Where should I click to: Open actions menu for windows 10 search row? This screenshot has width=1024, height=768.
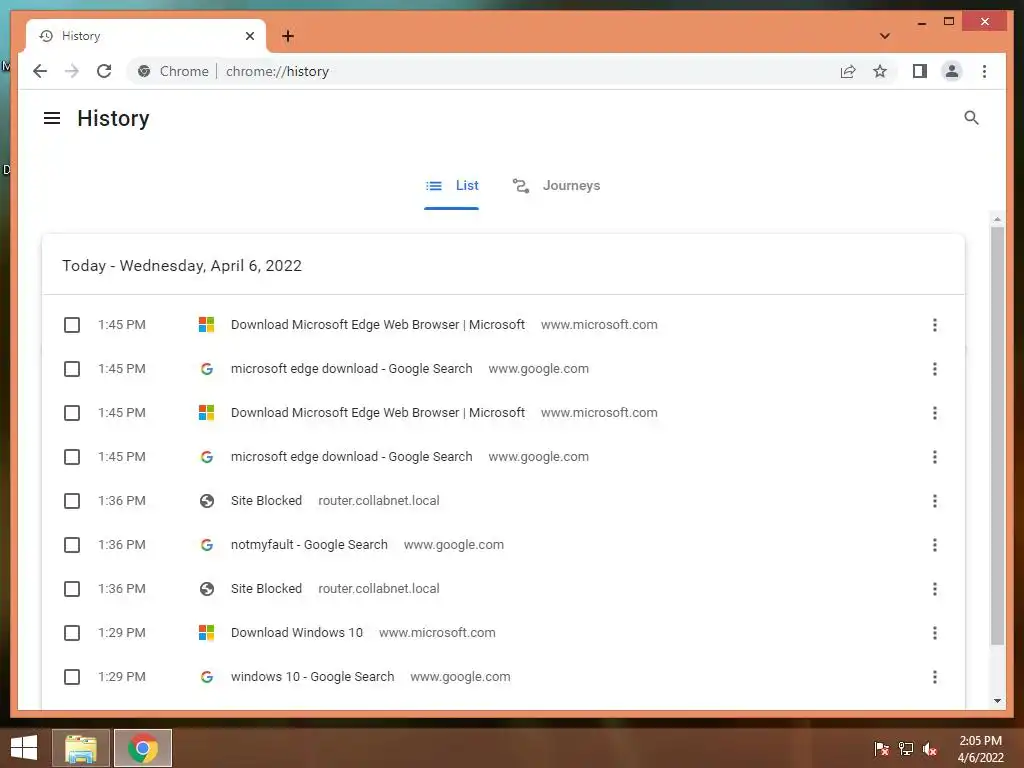[935, 677]
